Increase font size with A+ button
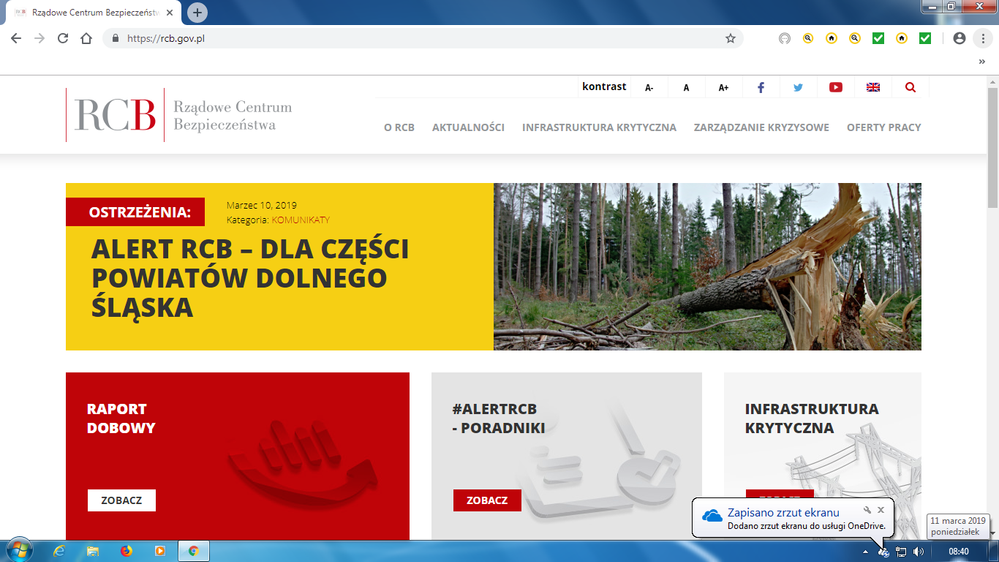This screenshot has height=562, width=999. click(723, 87)
